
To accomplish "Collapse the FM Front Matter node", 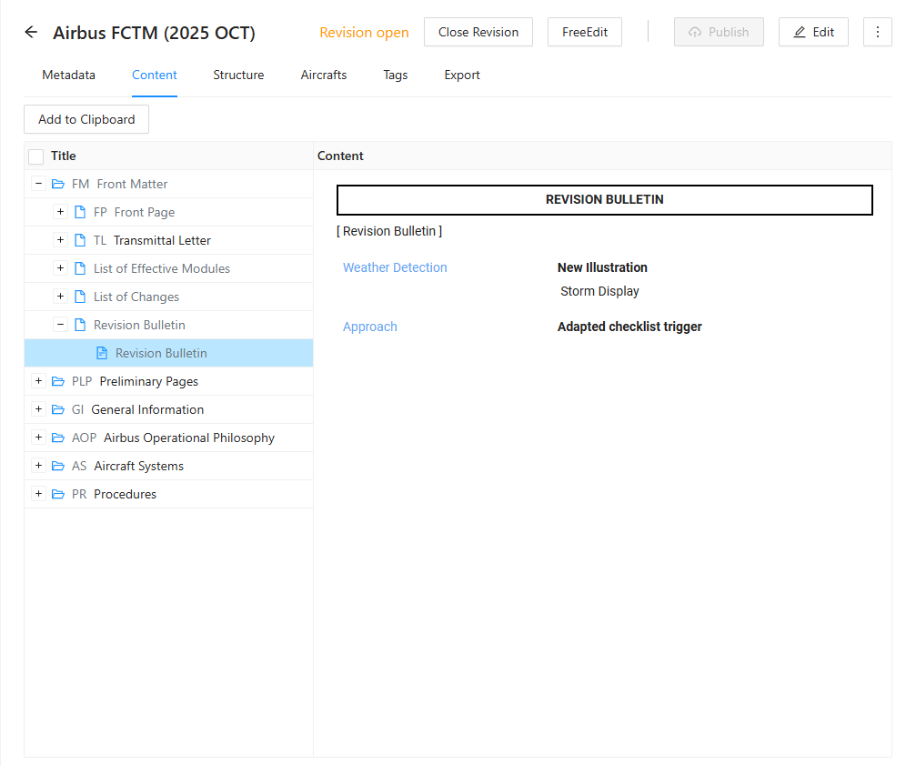I will [x=39, y=184].
